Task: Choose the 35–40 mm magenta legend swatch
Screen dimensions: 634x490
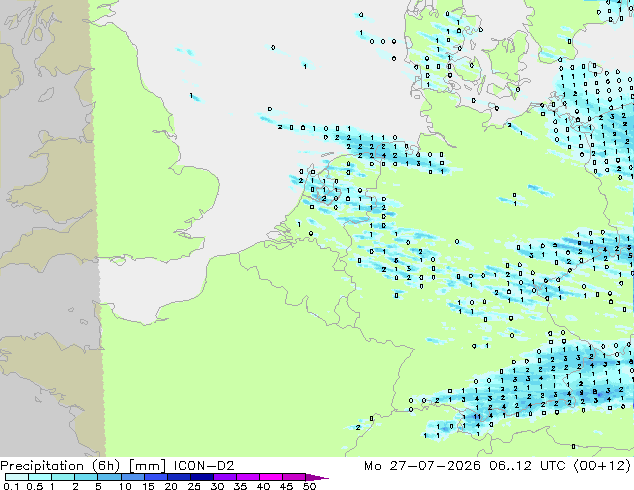Action: (247, 477)
